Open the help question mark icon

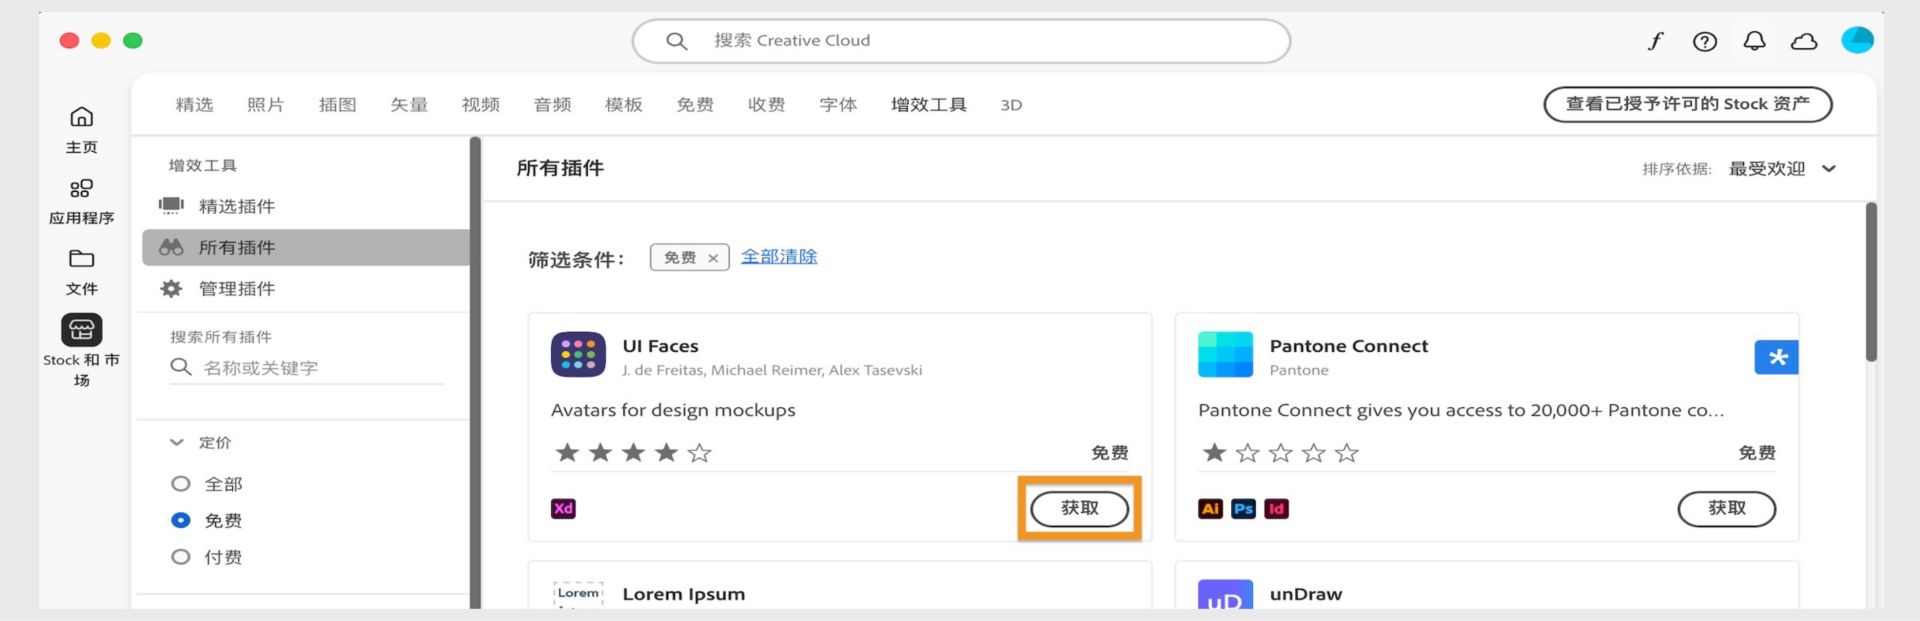tap(1704, 41)
